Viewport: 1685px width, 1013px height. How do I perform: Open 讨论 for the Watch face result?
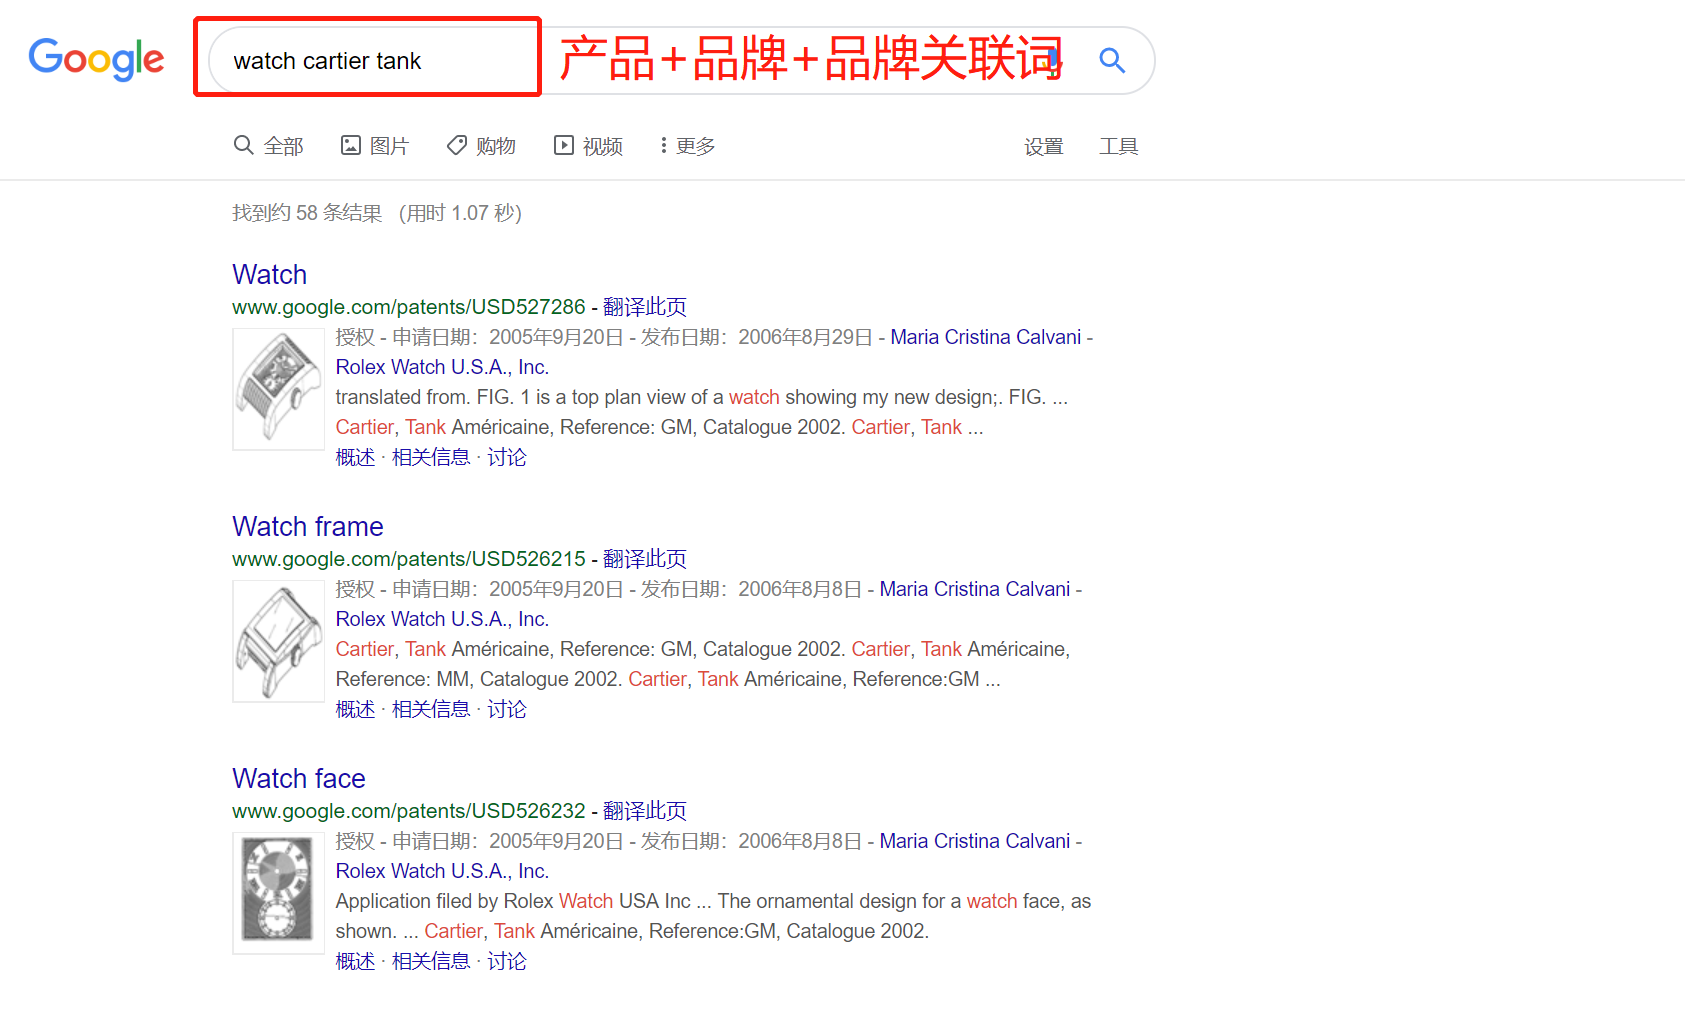click(x=506, y=961)
